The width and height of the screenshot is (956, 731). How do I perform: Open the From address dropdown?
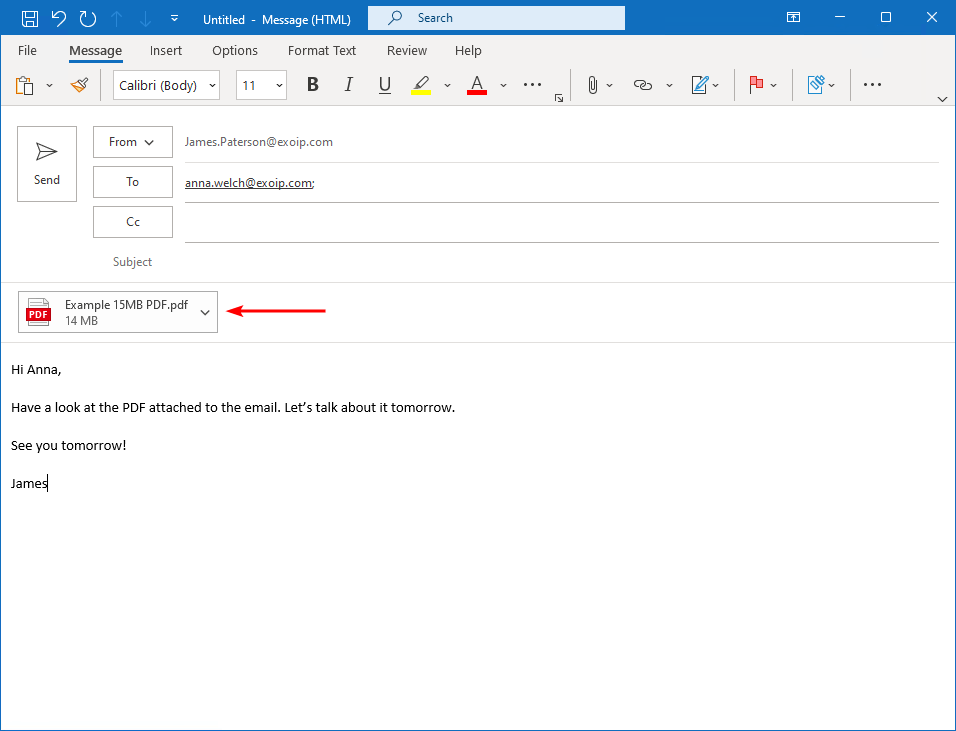pyautogui.click(x=132, y=142)
